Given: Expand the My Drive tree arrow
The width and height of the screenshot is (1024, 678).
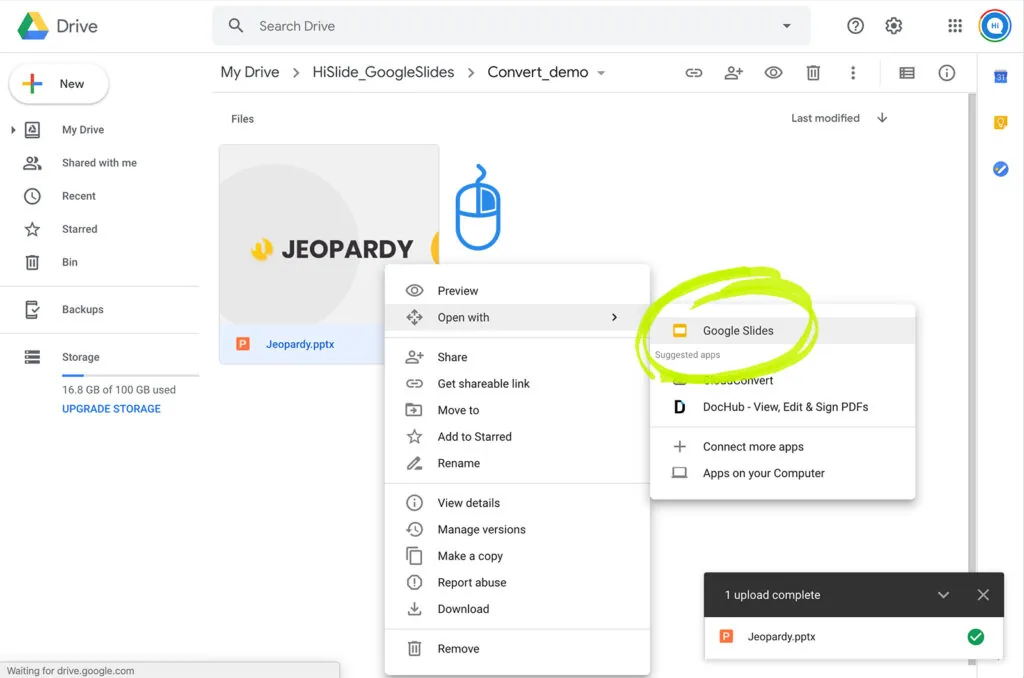Looking at the screenshot, I should coord(13,130).
